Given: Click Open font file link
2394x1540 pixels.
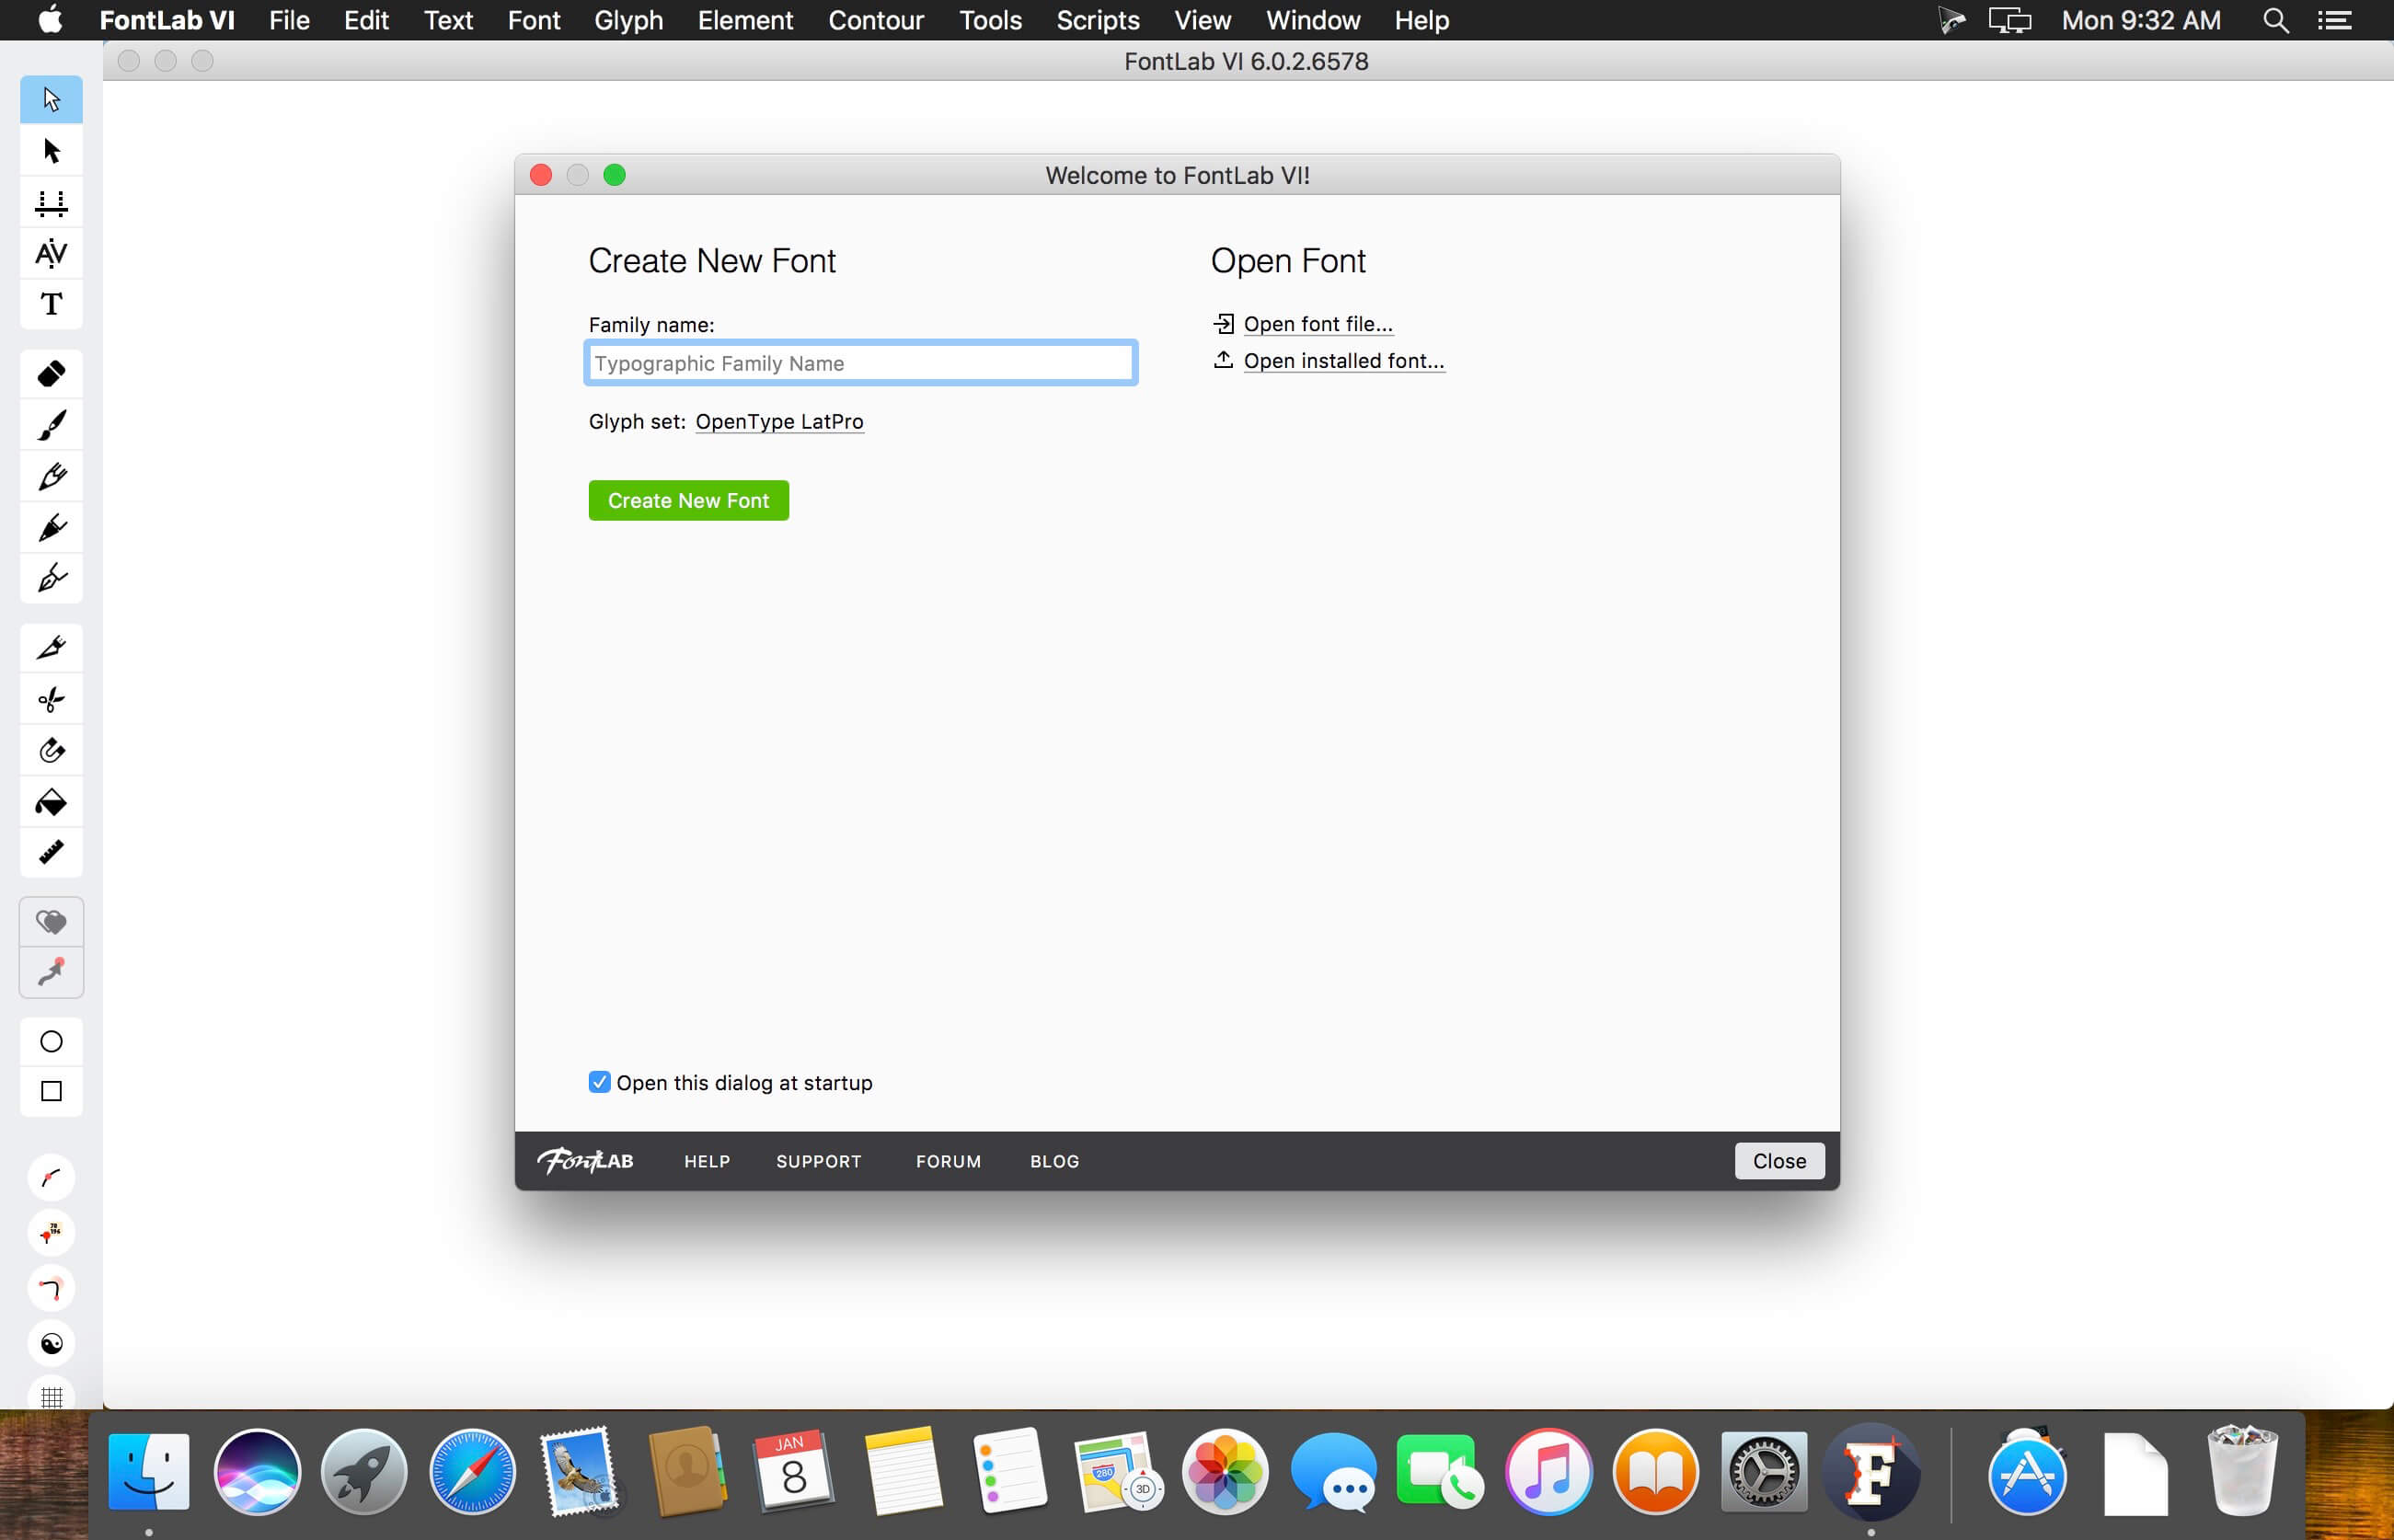Looking at the screenshot, I should coord(1317,324).
